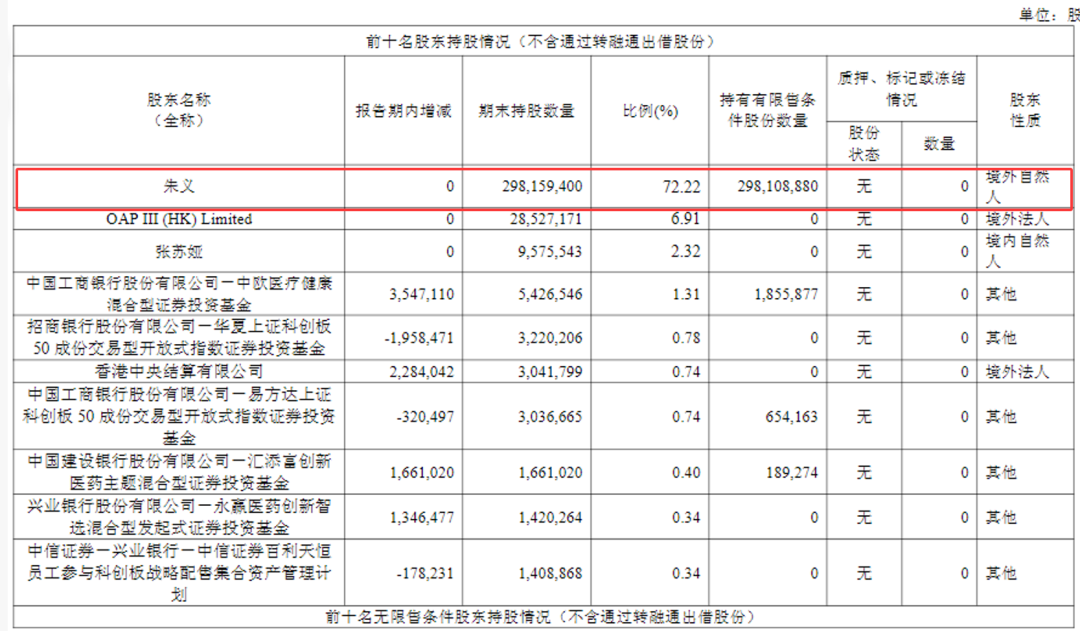The height and width of the screenshot is (631, 1080).
Task: Click the 股东名称（全称） column header
Action: click(179, 110)
